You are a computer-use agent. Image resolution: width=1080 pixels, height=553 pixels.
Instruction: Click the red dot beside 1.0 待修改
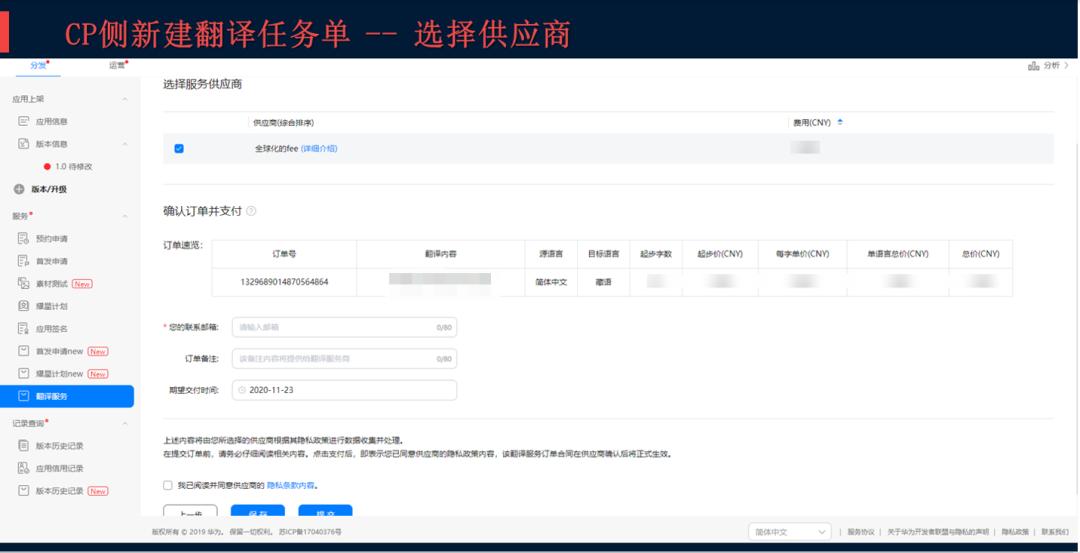(47, 167)
